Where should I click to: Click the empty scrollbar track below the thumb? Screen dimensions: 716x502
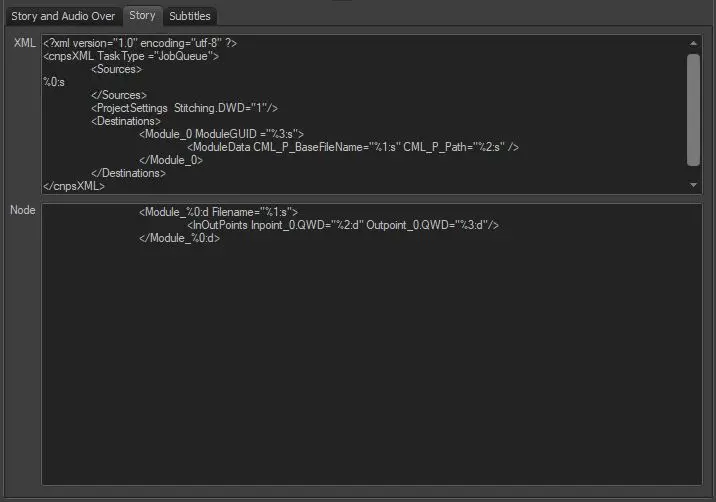point(694,173)
